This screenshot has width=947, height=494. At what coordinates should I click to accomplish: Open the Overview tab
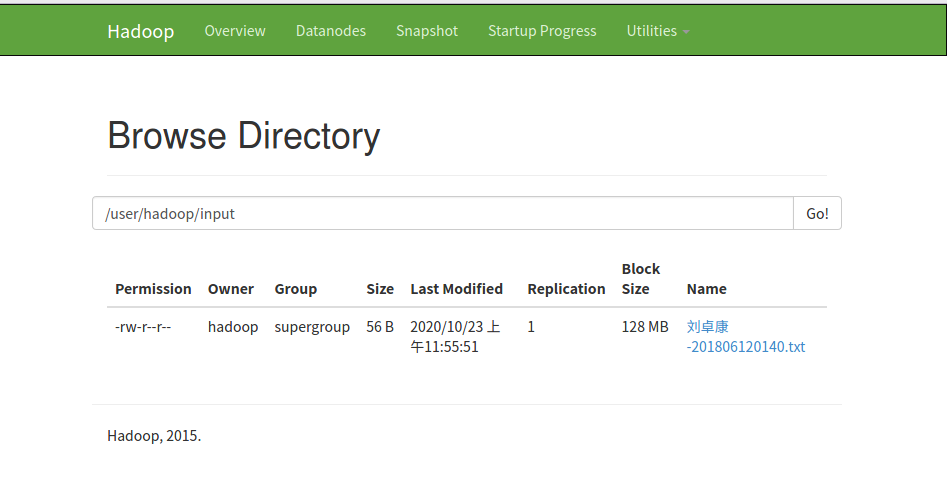pyautogui.click(x=235, y=31)
